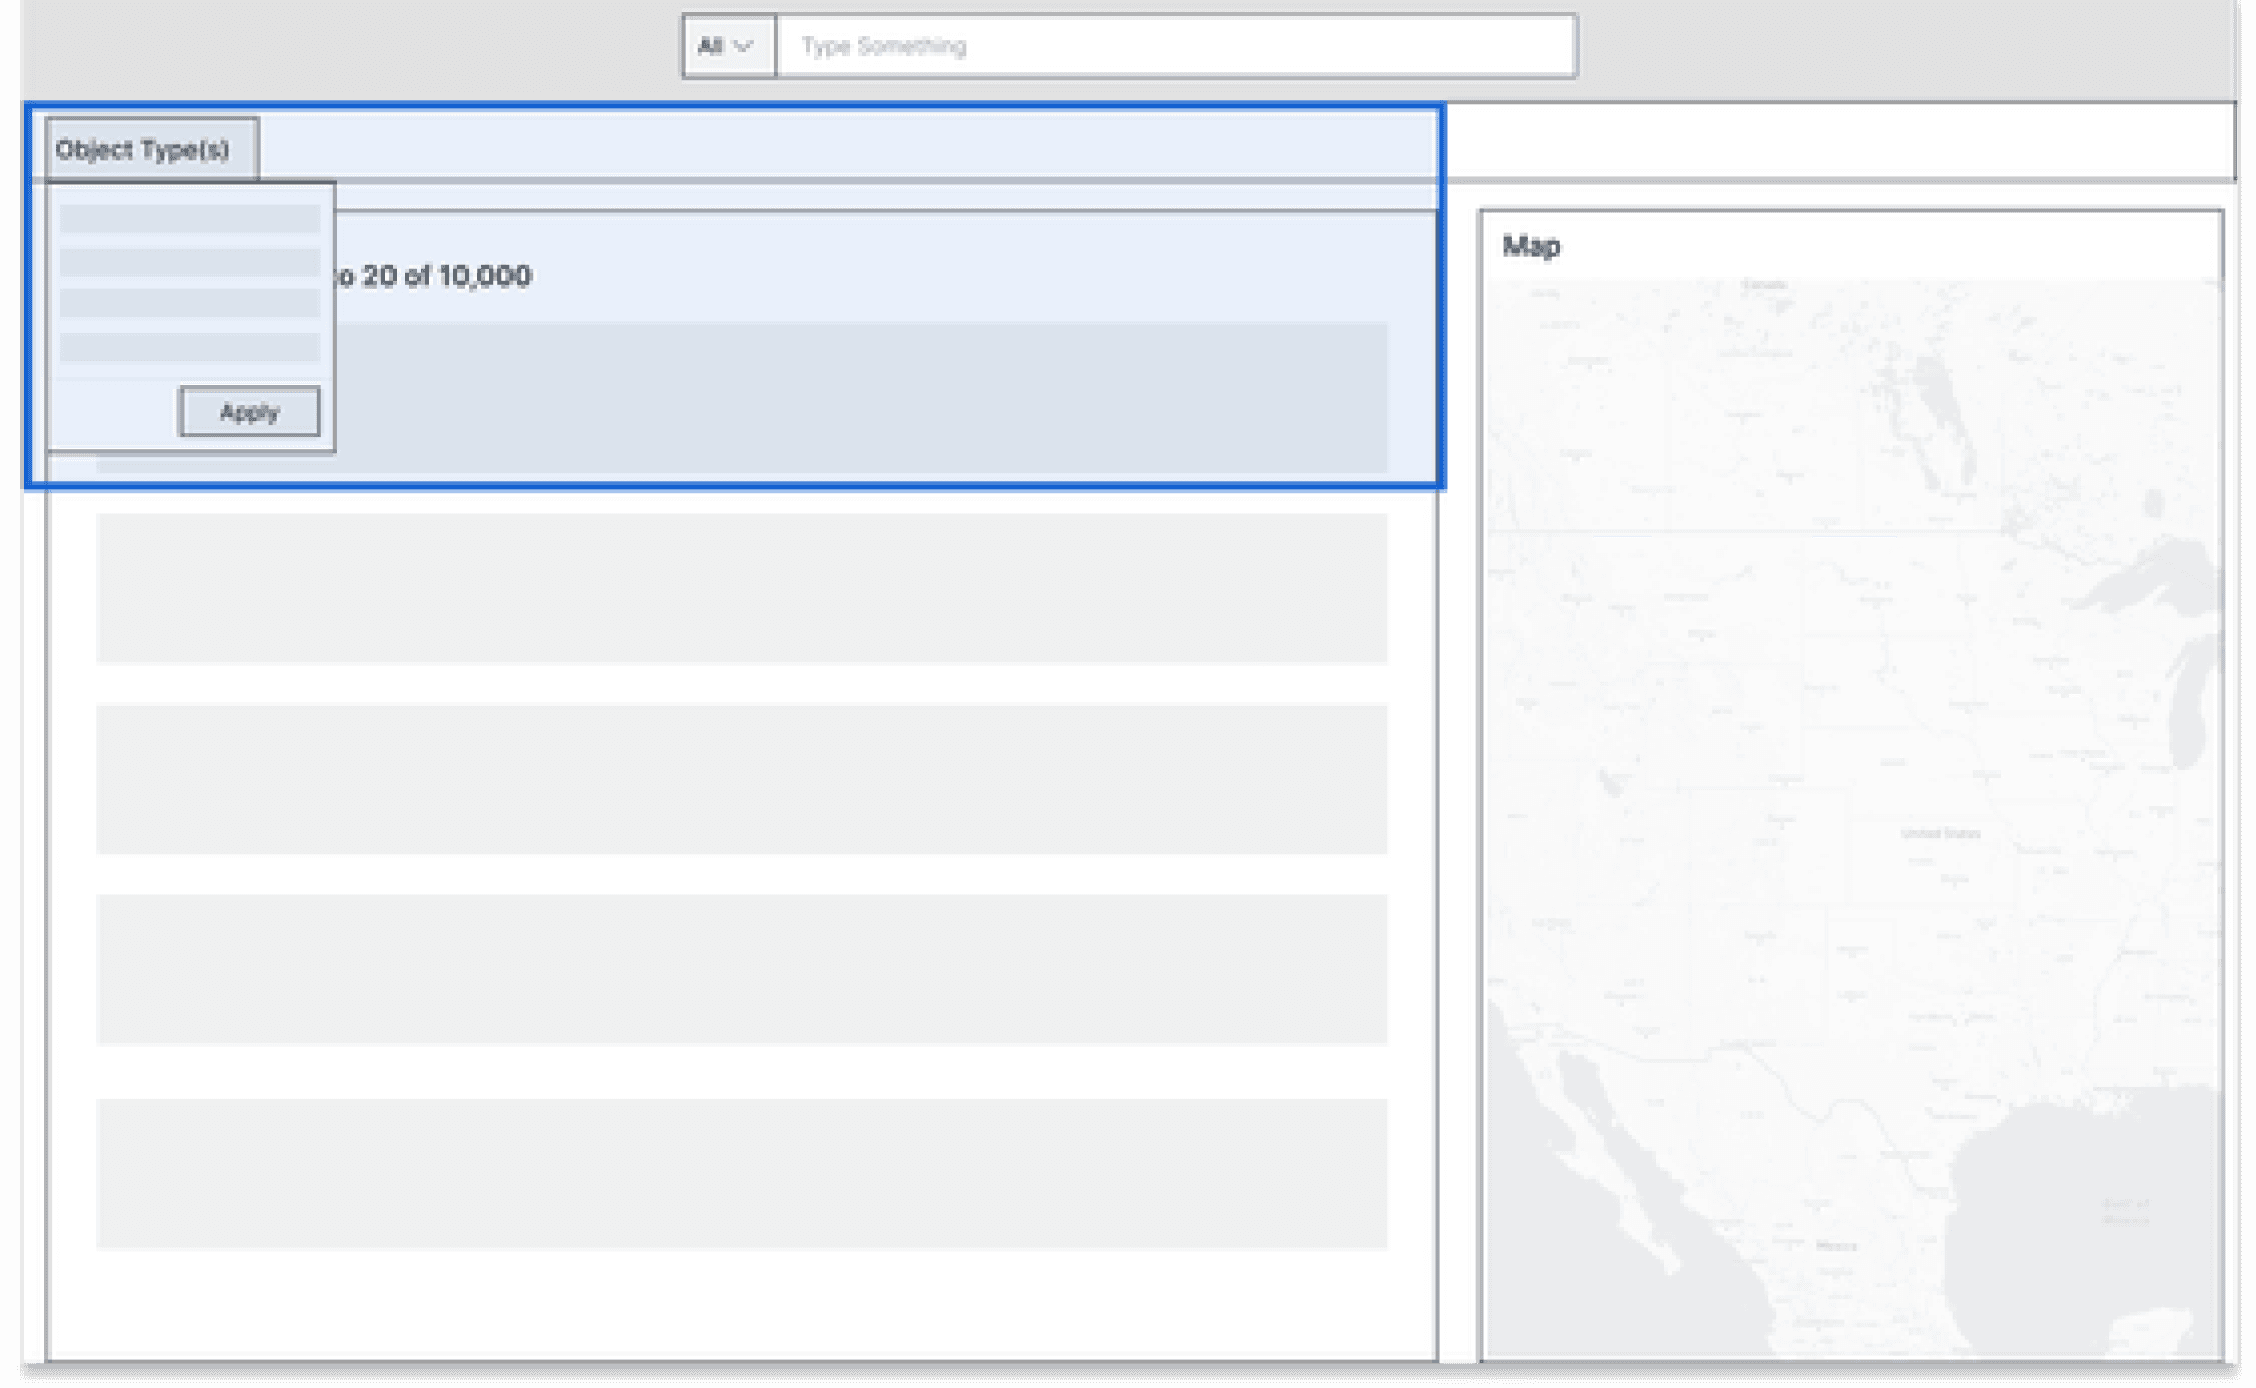Open the fourth result placeholder card
Viewport: 2256px width, 1388px height.
[741, 969]
